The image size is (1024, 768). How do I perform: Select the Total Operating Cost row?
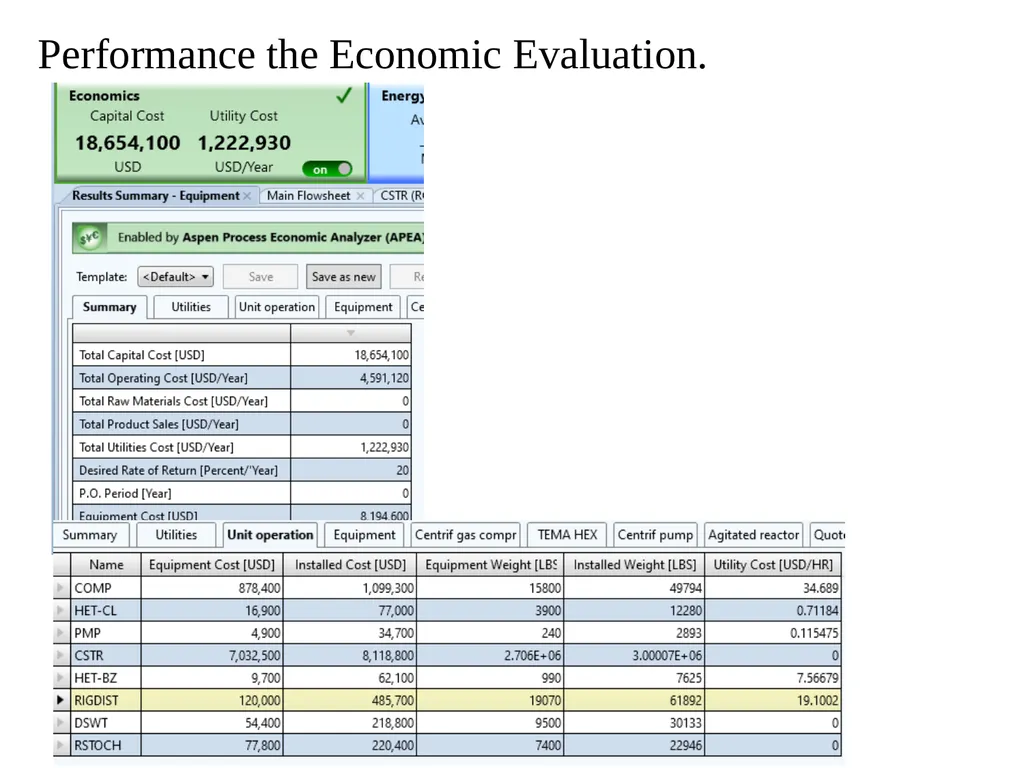pos(242,378)
